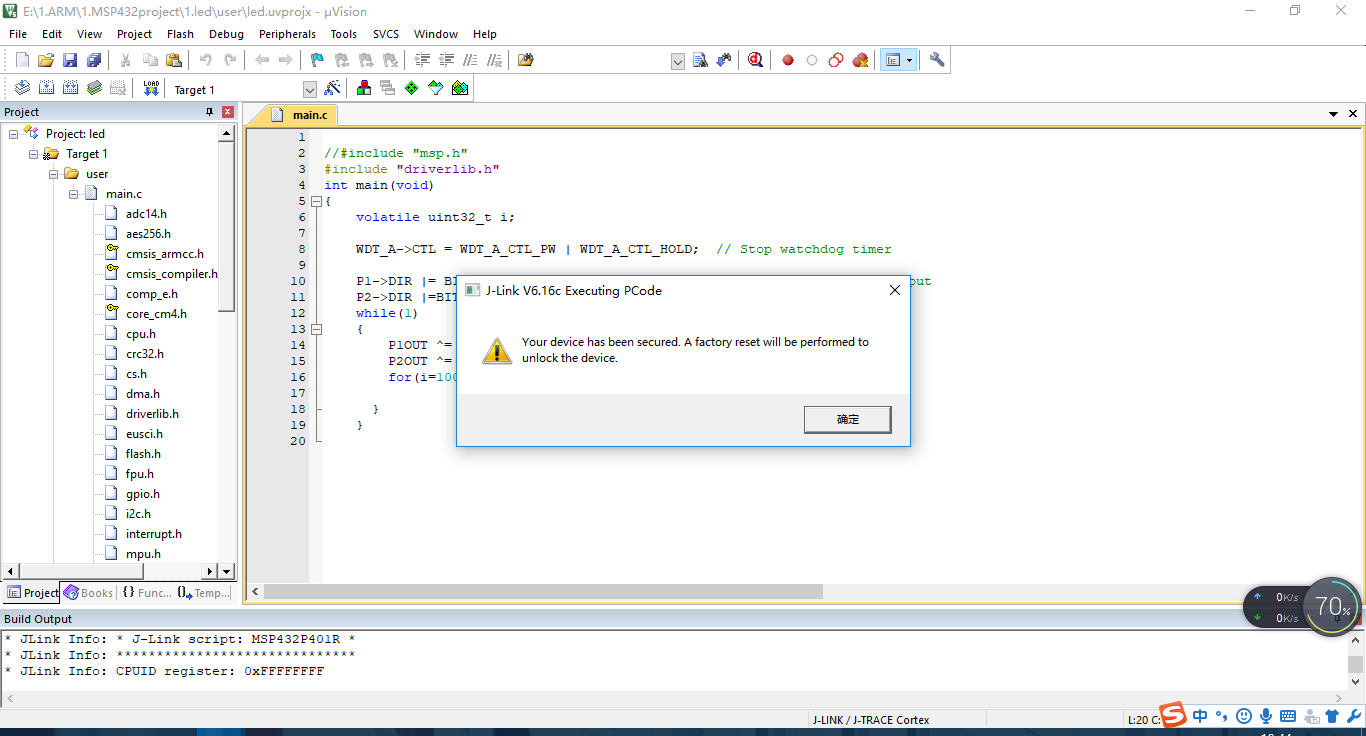1366x736 pixels.
Task: Open the Debug menu
Action: [226, 34]
